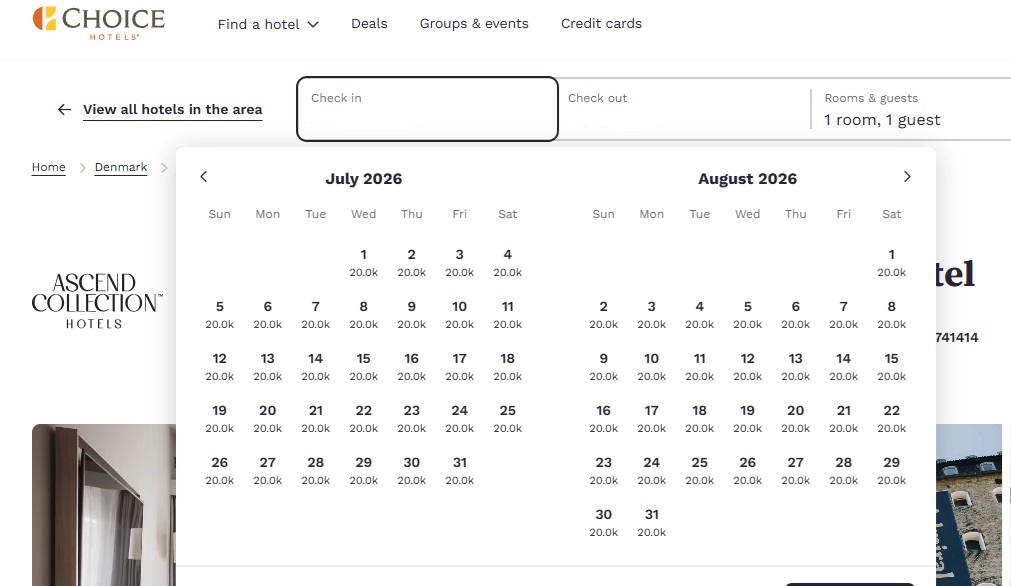Select July 29, 2026
The height and width of the screenshot is (586, 1011).
coord(364,471)
